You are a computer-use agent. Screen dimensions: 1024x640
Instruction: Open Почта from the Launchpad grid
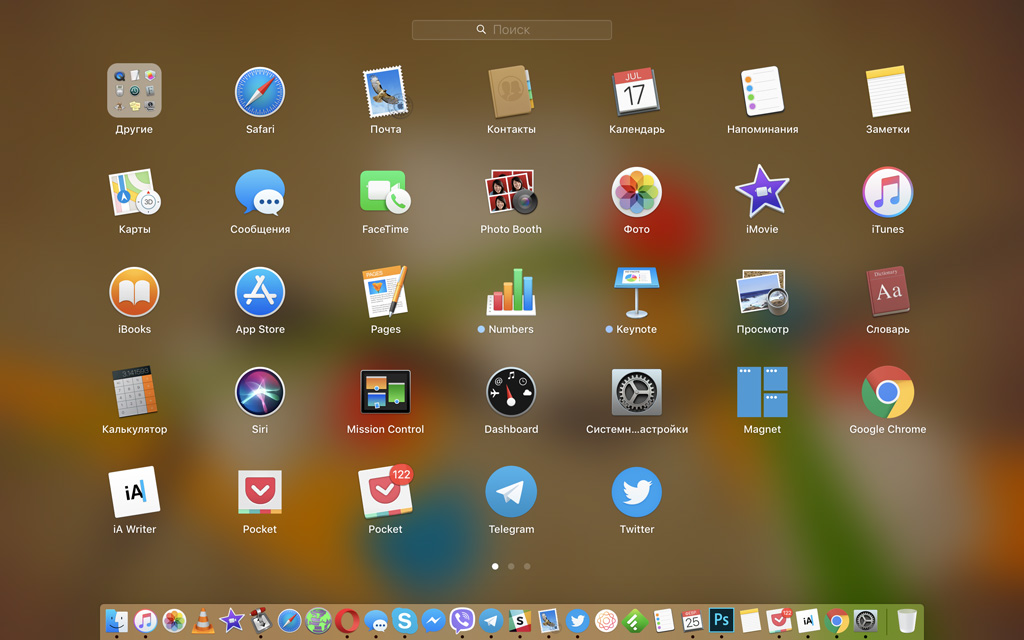pos(385,91)
